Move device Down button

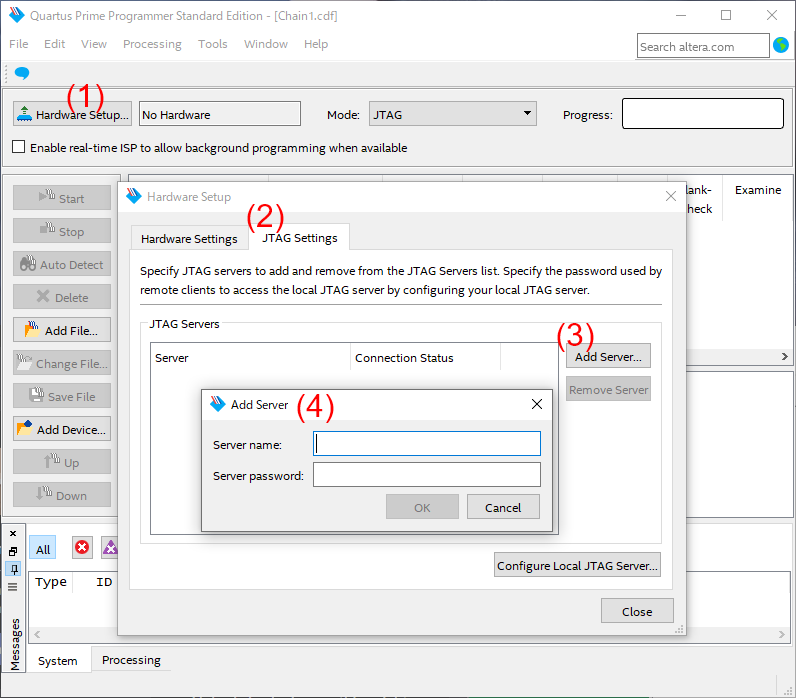pyautogui.click(x=62, y=495)
